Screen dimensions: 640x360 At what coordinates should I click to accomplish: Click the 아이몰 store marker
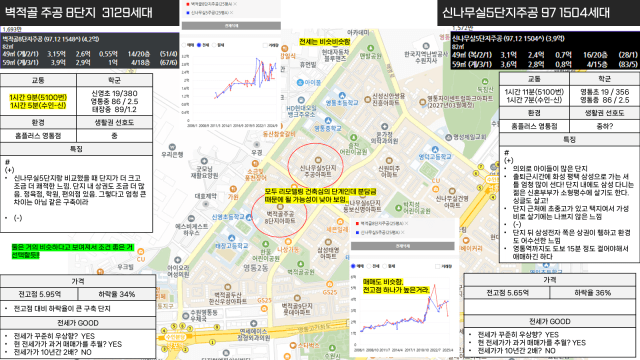(x=300, y=82)
